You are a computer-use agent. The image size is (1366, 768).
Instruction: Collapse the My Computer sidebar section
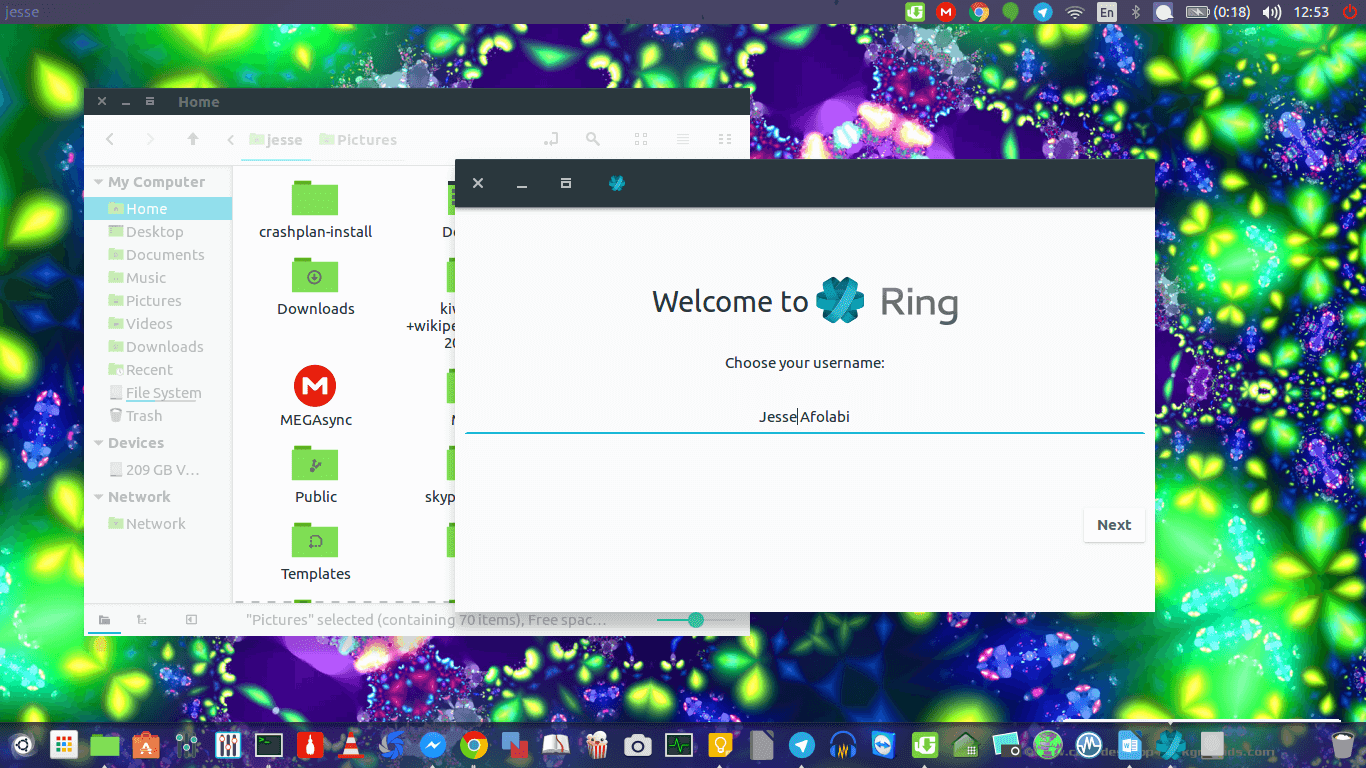pyautogui.click(x=98, y=182)
